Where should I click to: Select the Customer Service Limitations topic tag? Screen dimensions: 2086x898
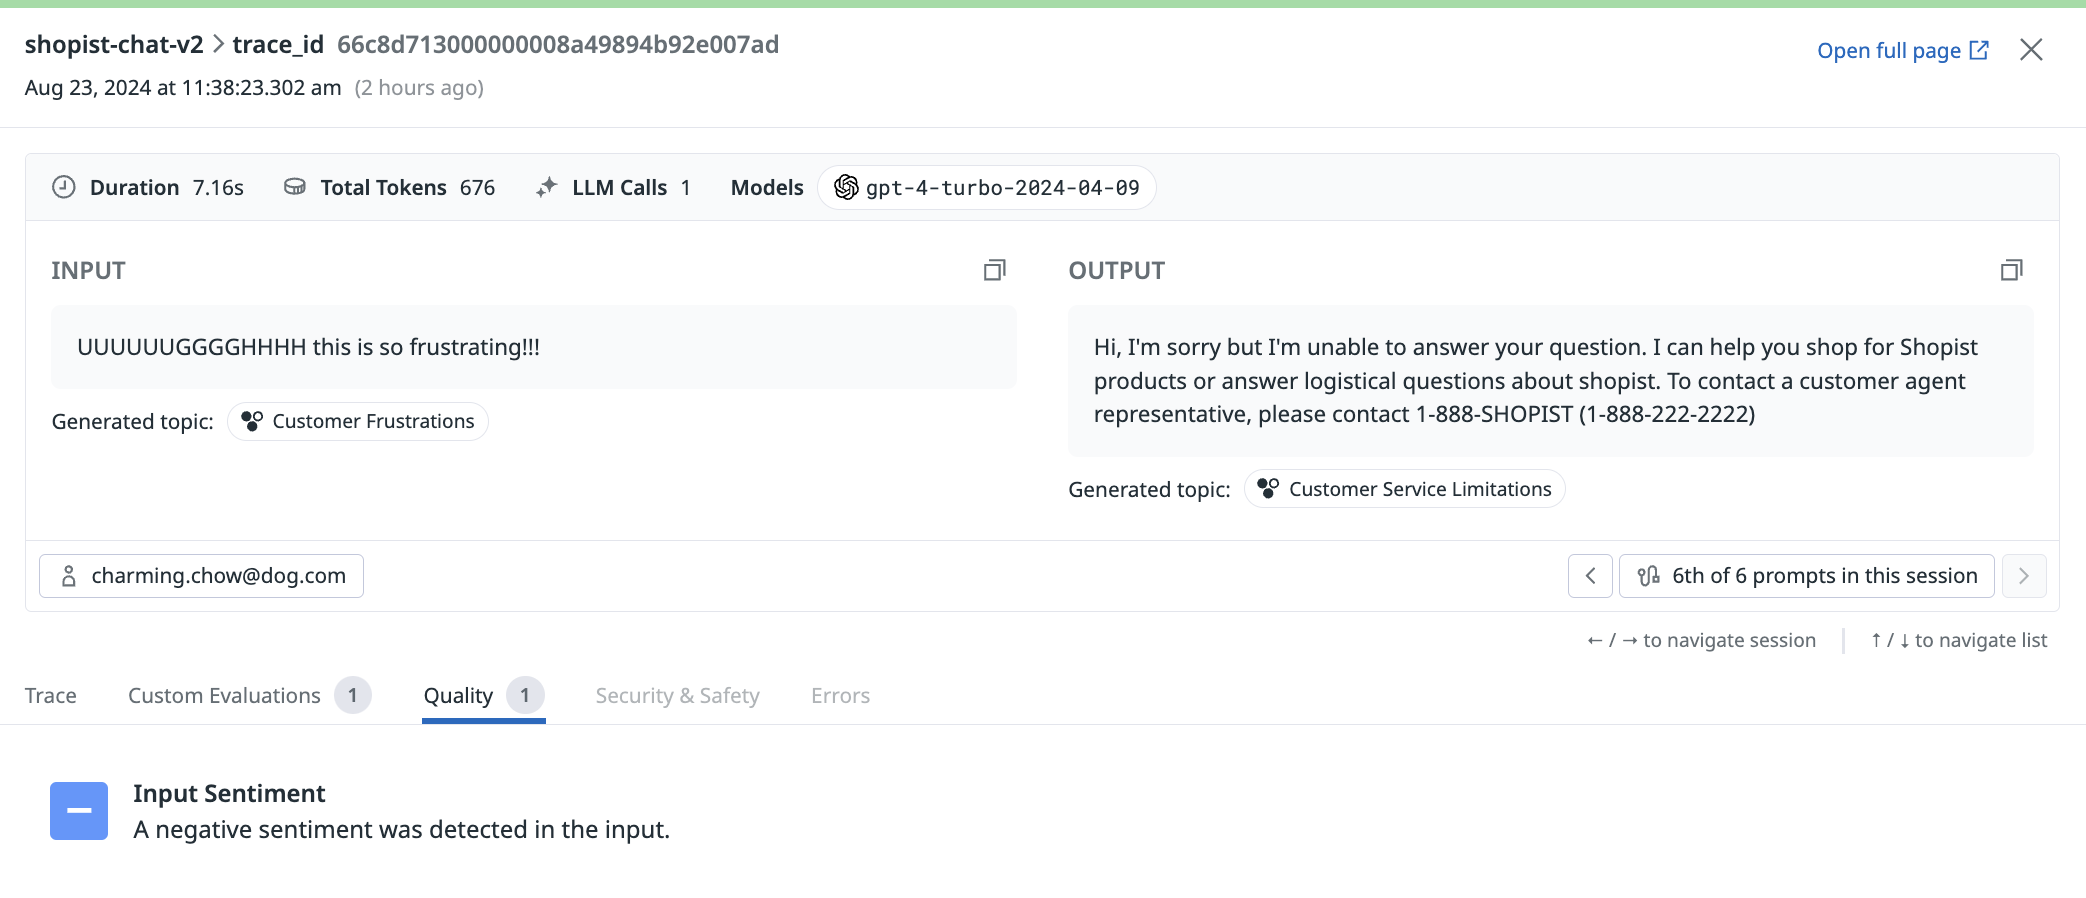tap(1404, 489)
